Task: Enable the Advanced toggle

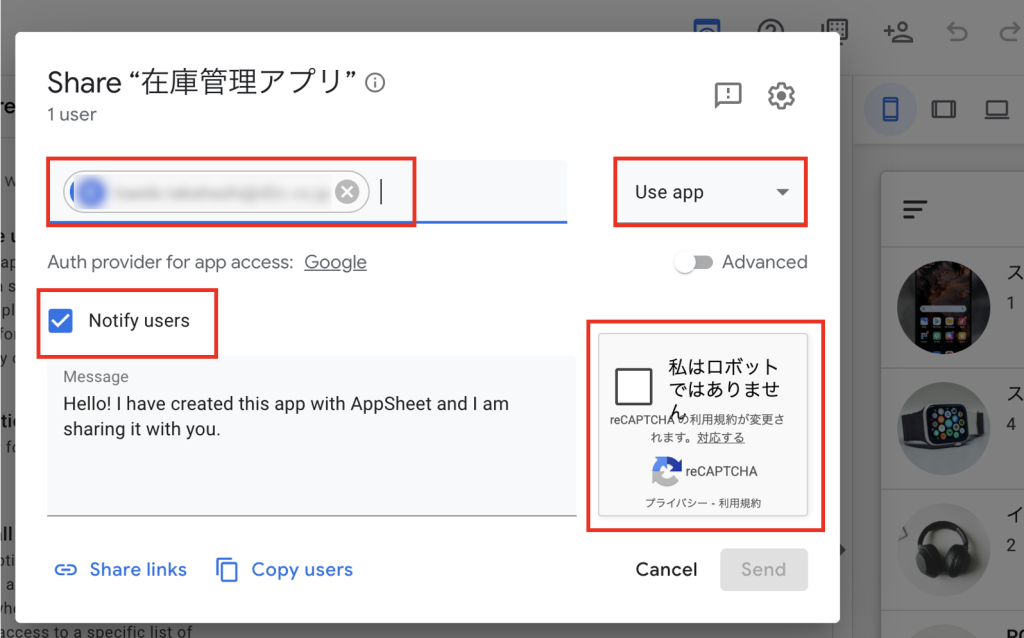Action: 693,262
